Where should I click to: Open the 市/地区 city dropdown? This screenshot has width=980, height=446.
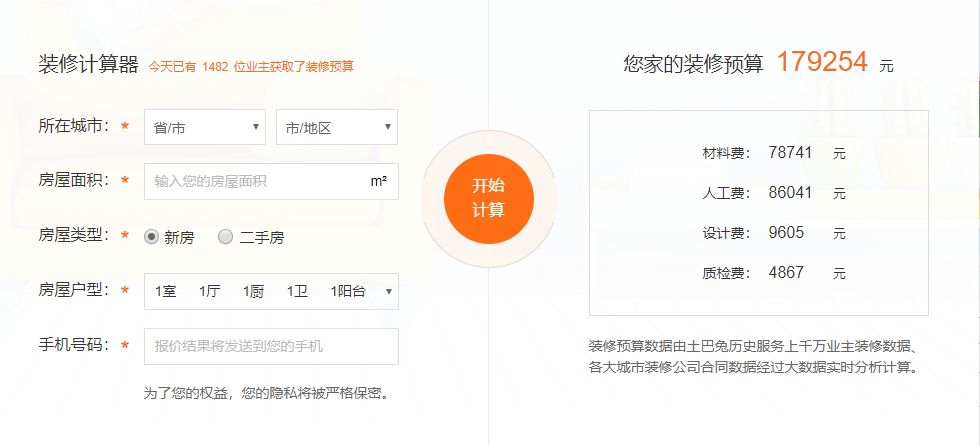[x=337, y=127]
